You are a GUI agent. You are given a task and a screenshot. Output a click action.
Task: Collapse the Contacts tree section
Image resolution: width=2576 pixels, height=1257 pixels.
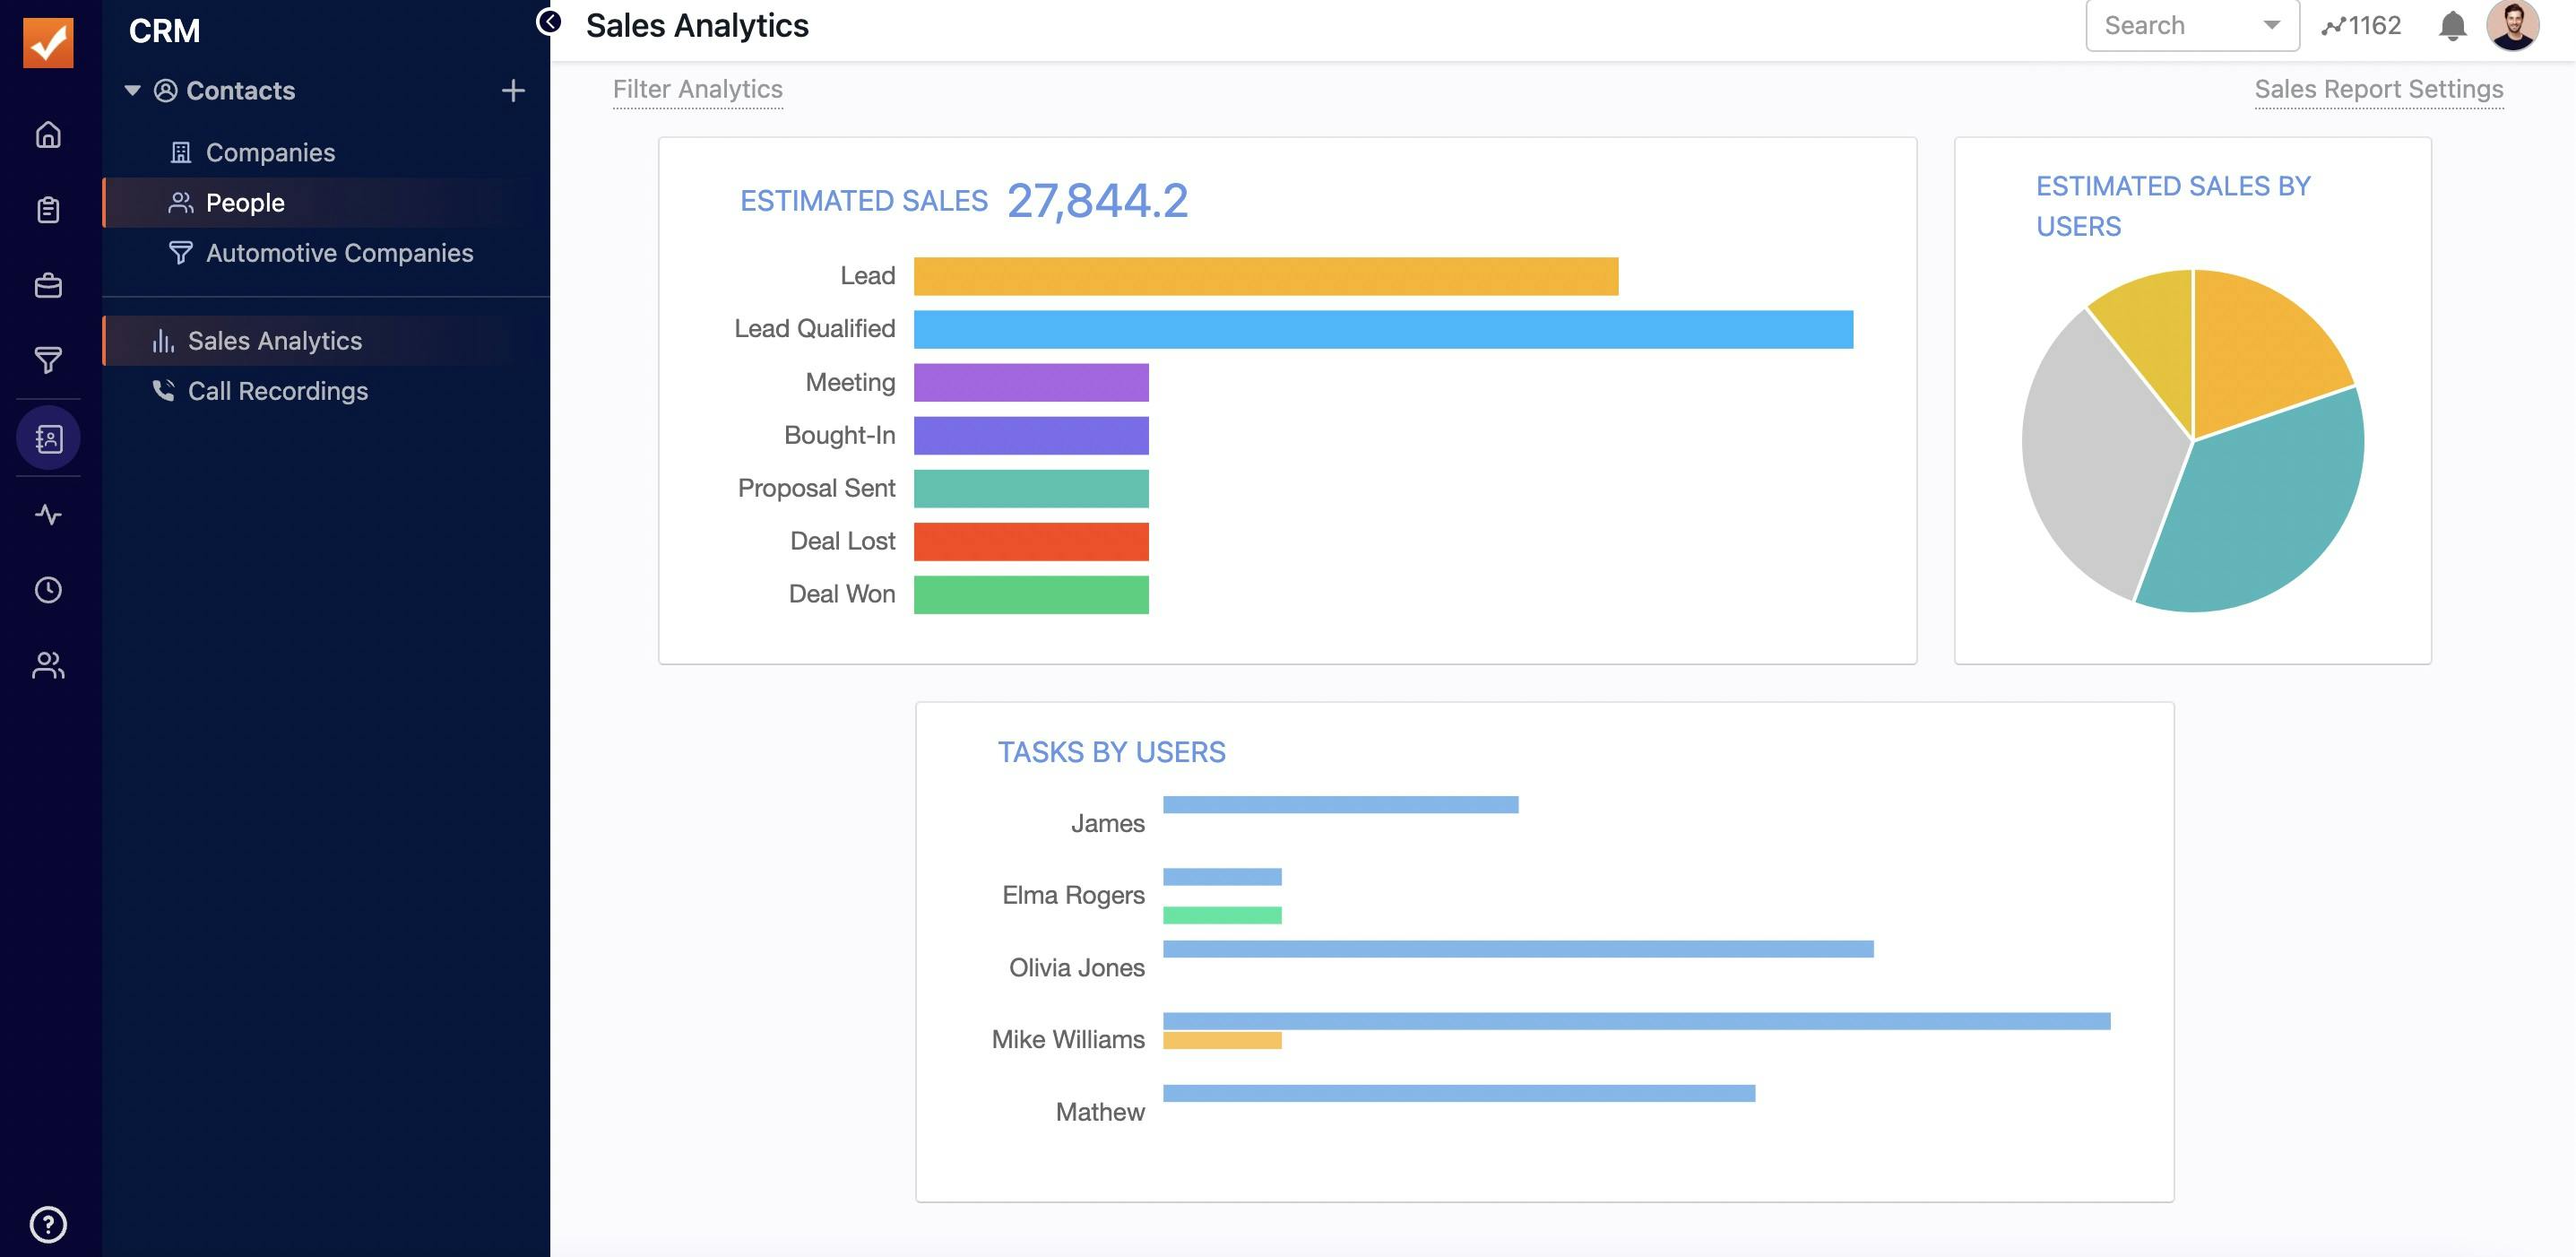pos(132,91)
